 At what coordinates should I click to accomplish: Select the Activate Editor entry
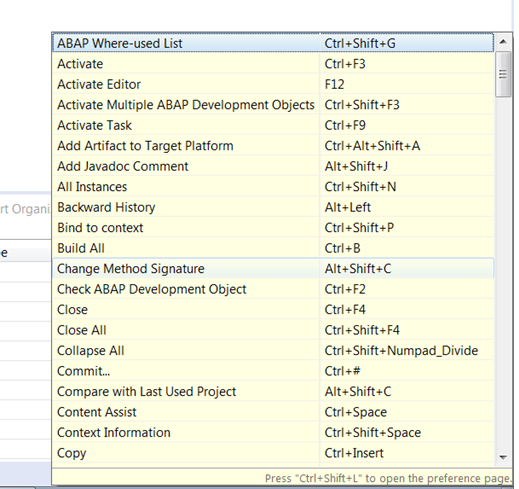273,84
